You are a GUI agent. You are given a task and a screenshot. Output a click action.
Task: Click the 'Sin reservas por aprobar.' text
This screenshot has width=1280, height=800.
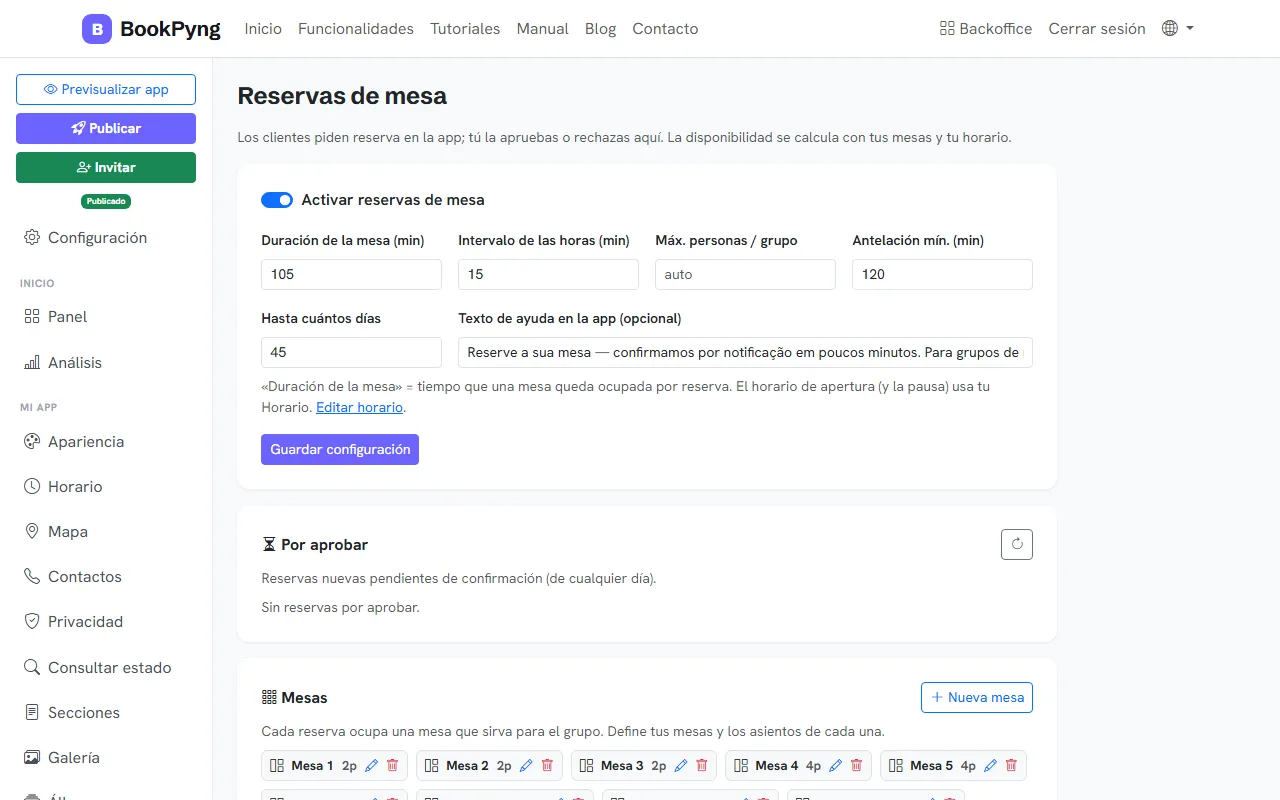tap(340, 607)
